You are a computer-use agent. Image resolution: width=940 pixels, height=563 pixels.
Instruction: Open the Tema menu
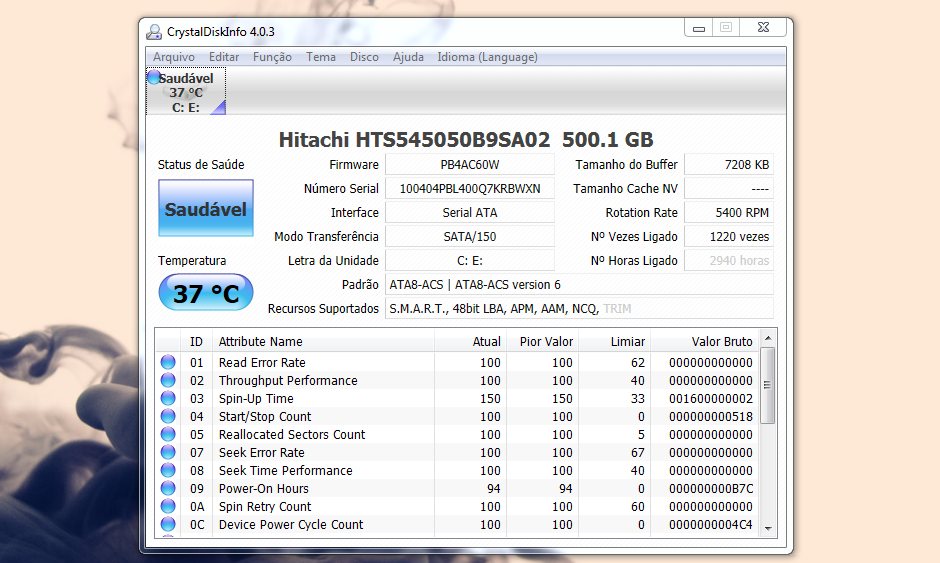pos(321,57)
